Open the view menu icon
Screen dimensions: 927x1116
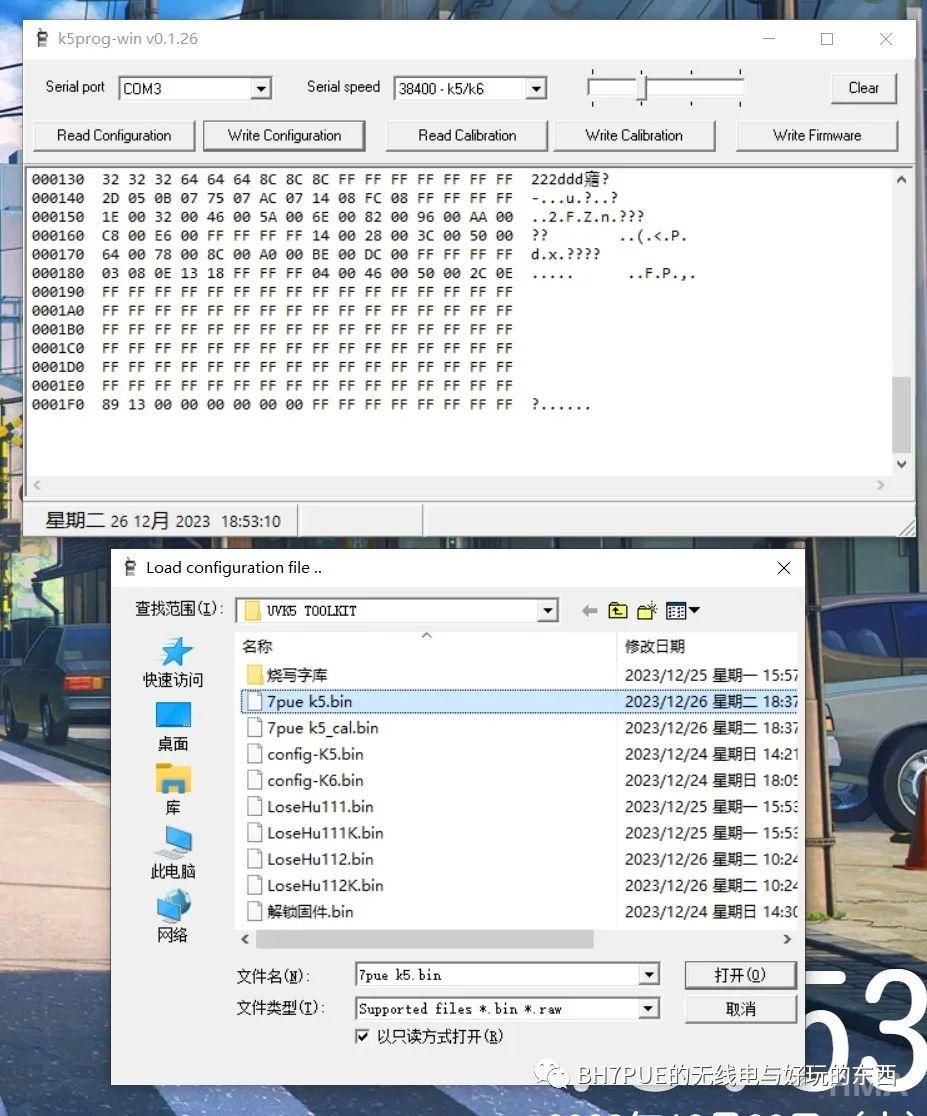[x=683, y=610]
